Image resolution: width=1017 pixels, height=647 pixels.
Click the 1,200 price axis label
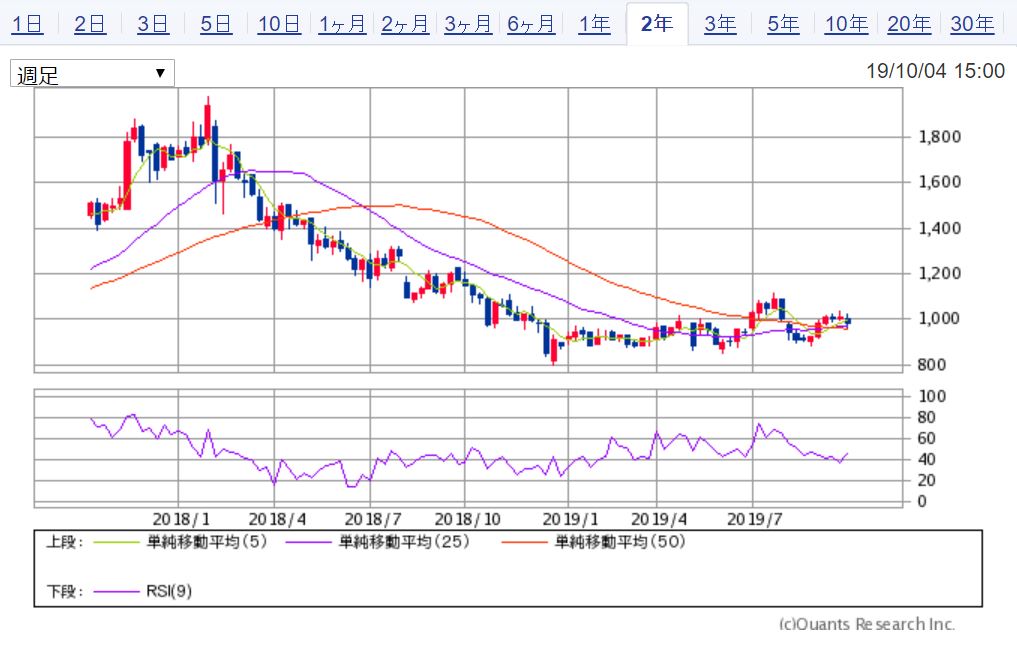pos(940,274)
